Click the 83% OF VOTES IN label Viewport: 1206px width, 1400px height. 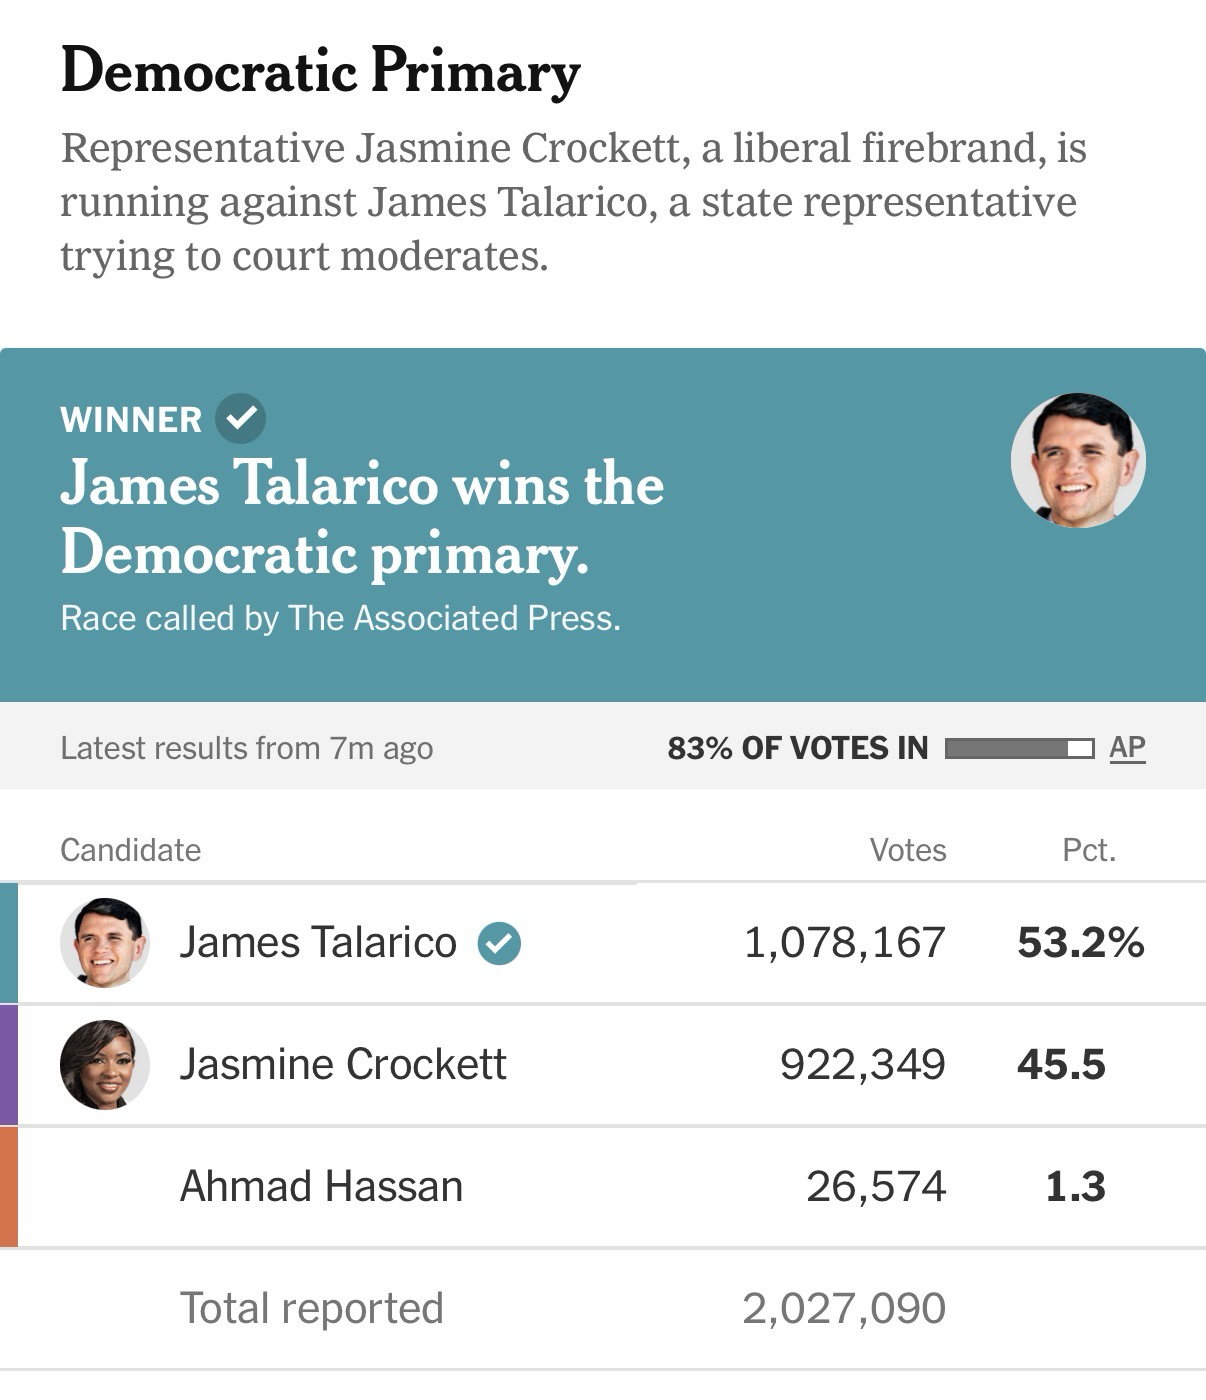(797, 748)
